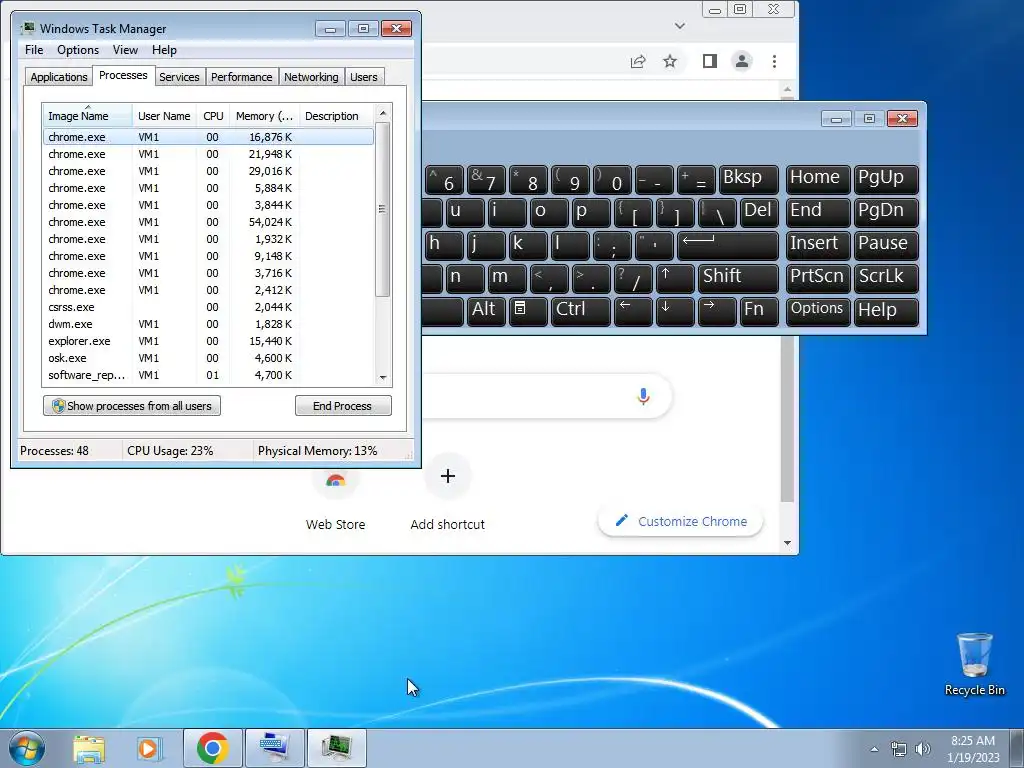Sort by the Description column header
The width and height of the screenshot is (1024, 768).
[336, 116]
